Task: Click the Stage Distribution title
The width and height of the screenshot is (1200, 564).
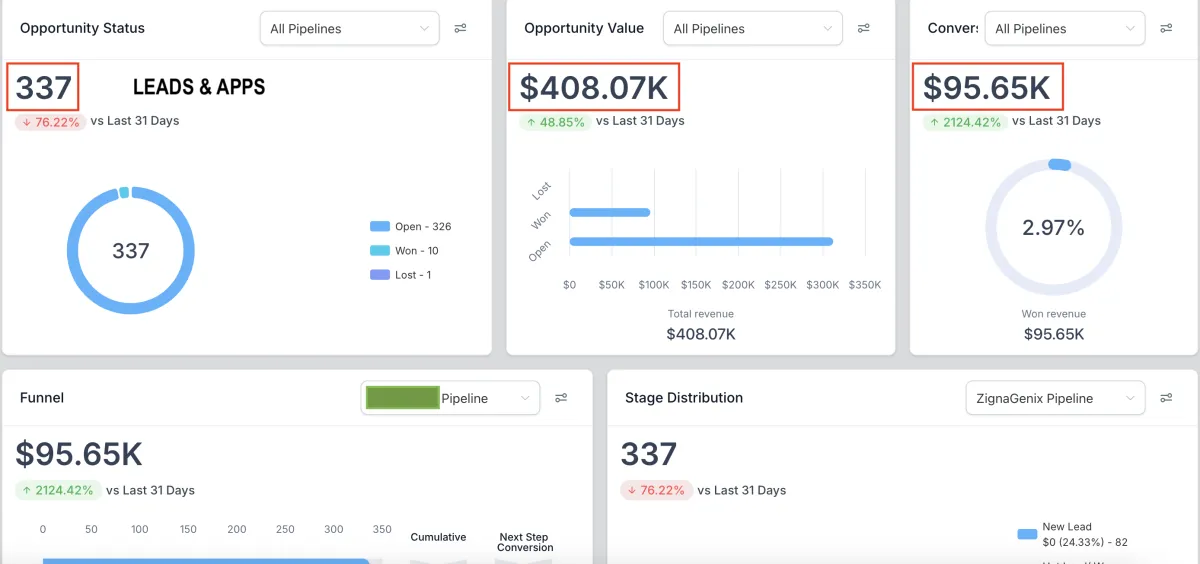Action: coord(684,398)
